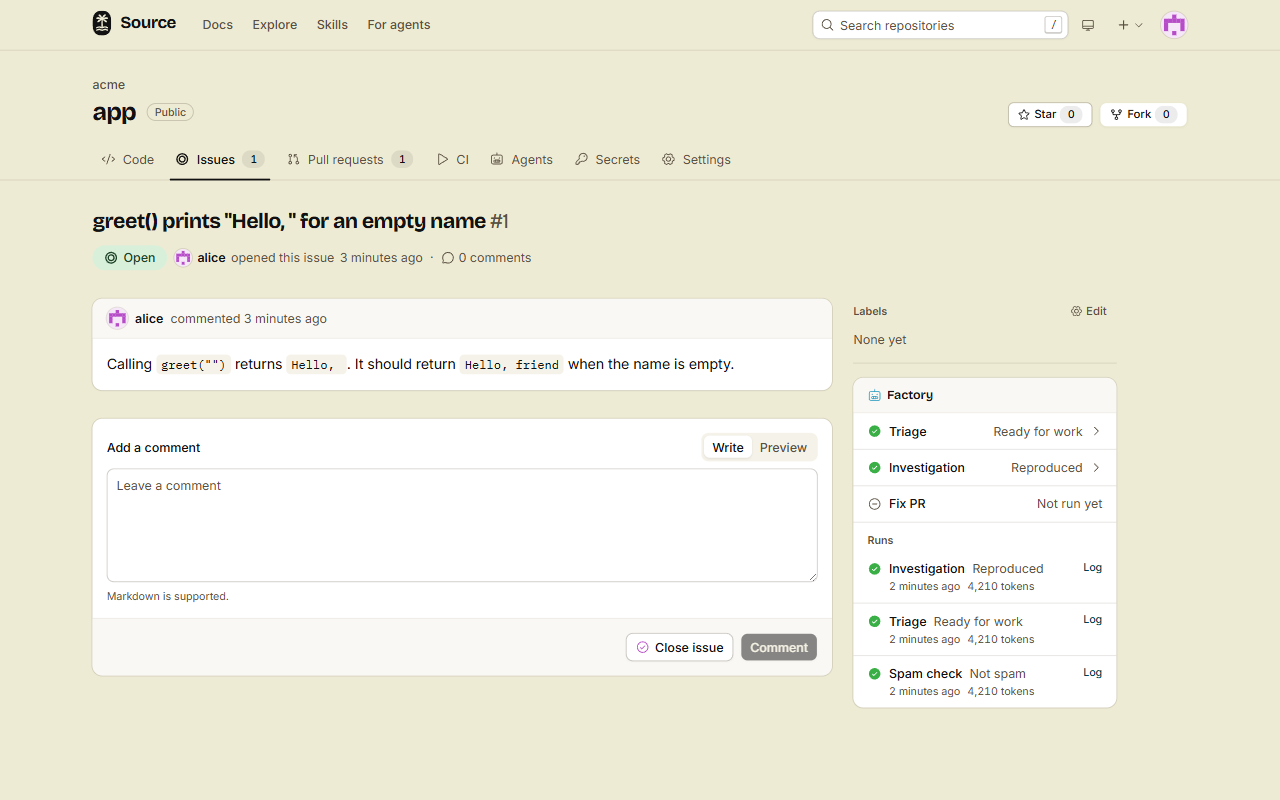Go to the Pull requests tab

[349, 160]
